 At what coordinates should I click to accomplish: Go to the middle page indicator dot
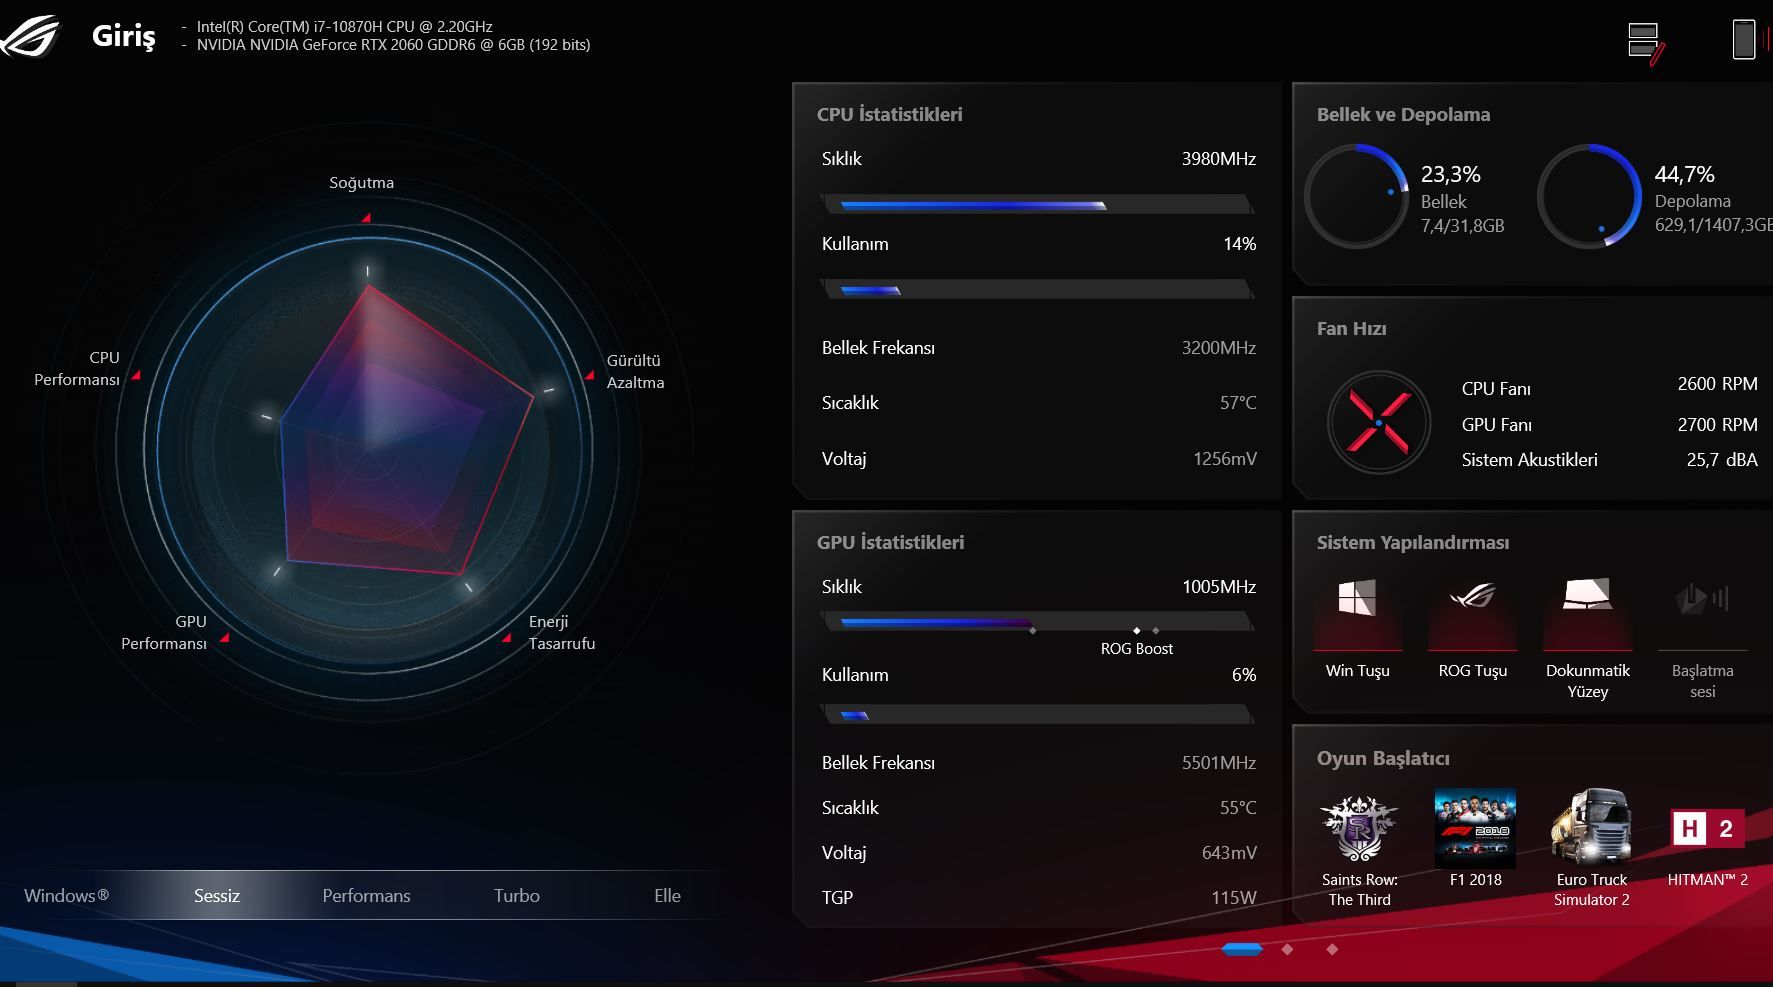pyautogui.click(x=1287, y=949)
